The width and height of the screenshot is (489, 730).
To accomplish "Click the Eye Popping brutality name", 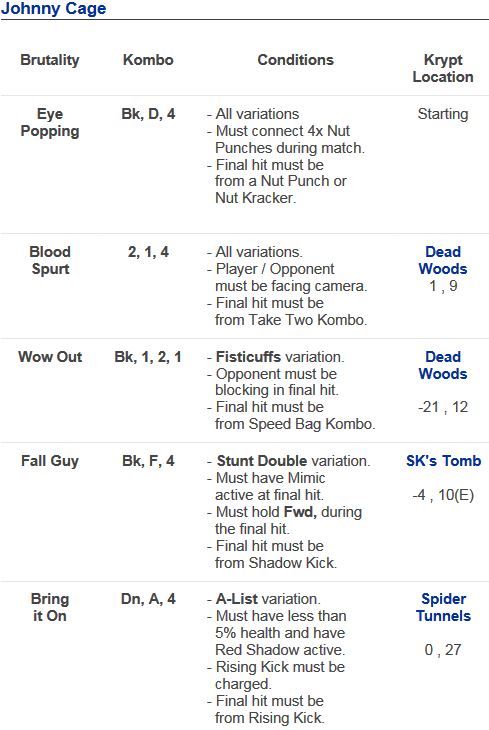I will (50, 122).
